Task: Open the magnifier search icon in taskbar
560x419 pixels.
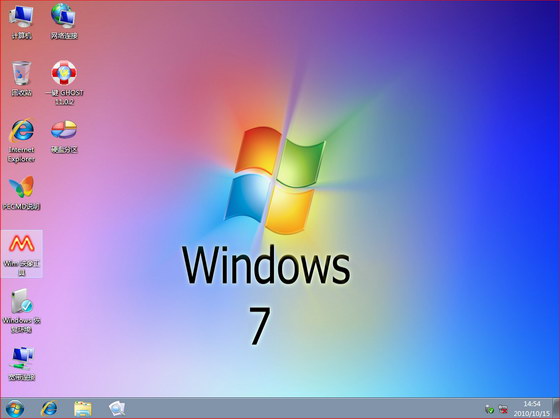Action: (x=117, y=409)
